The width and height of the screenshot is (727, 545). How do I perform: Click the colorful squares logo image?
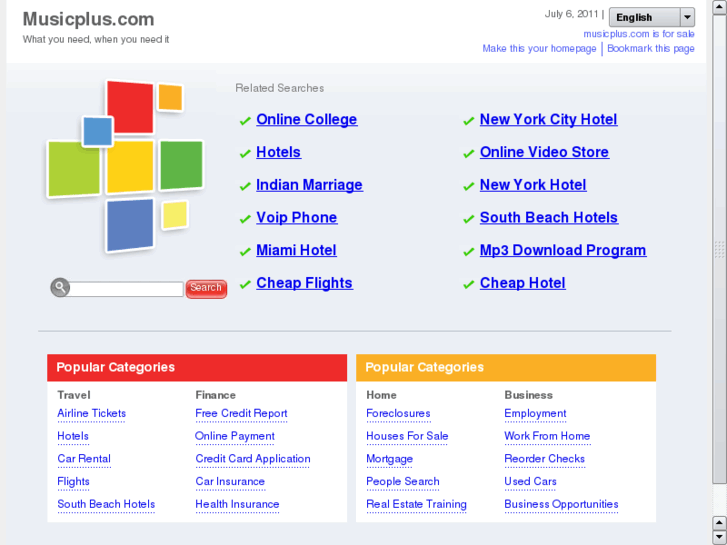125,167
